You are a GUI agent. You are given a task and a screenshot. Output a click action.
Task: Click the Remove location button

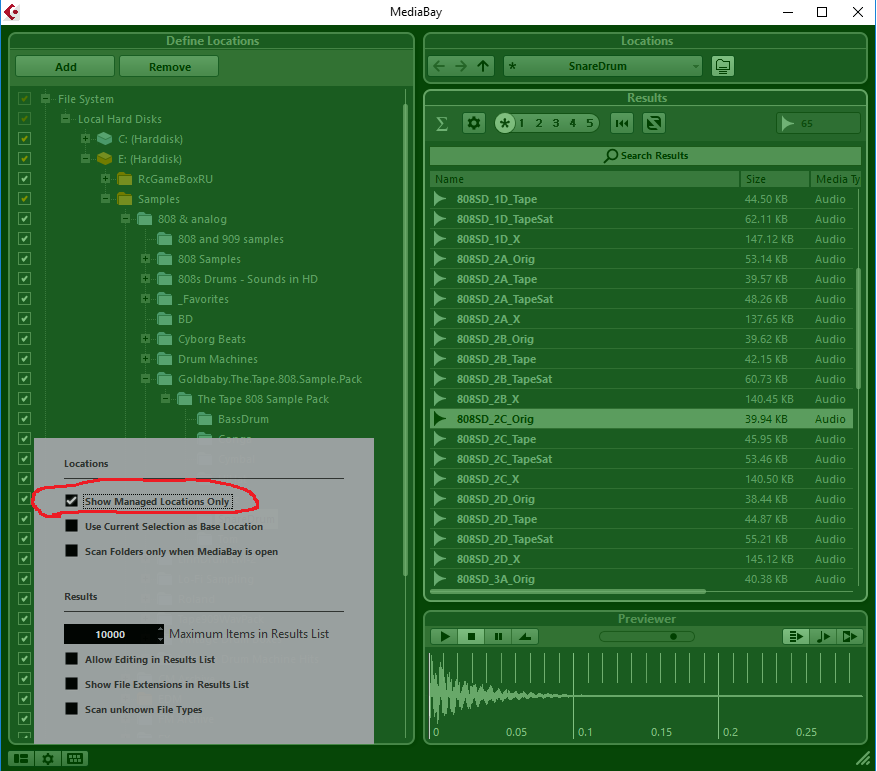coord(169,67)
